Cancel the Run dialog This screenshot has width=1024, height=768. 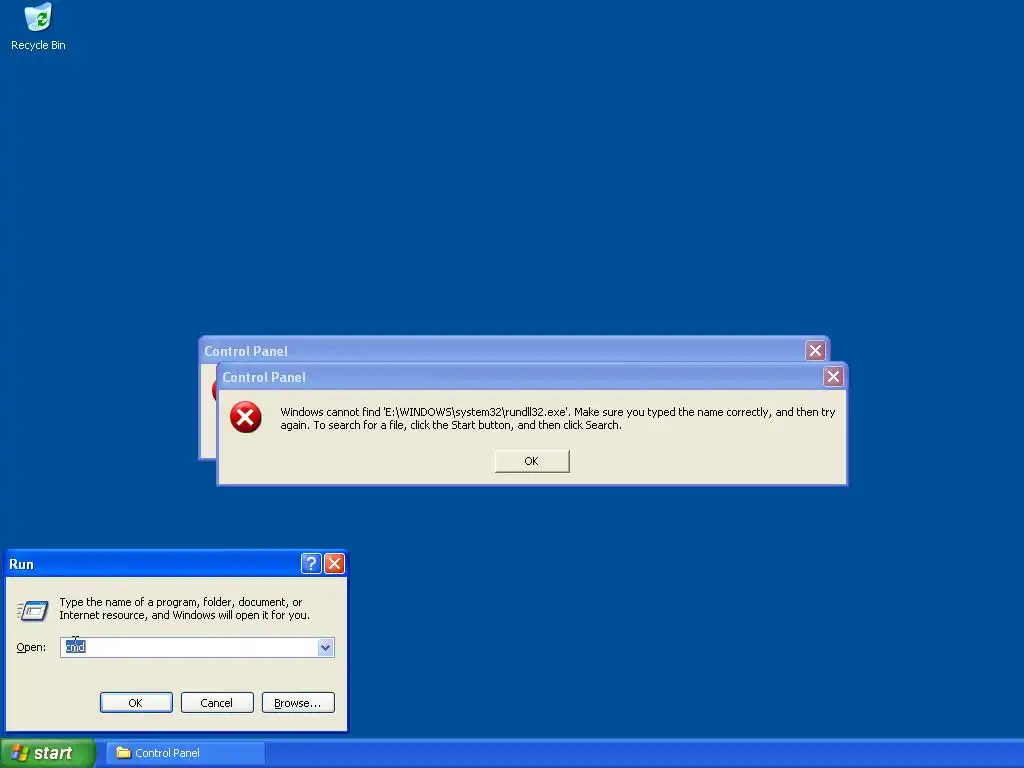click(x=217, y=703)
